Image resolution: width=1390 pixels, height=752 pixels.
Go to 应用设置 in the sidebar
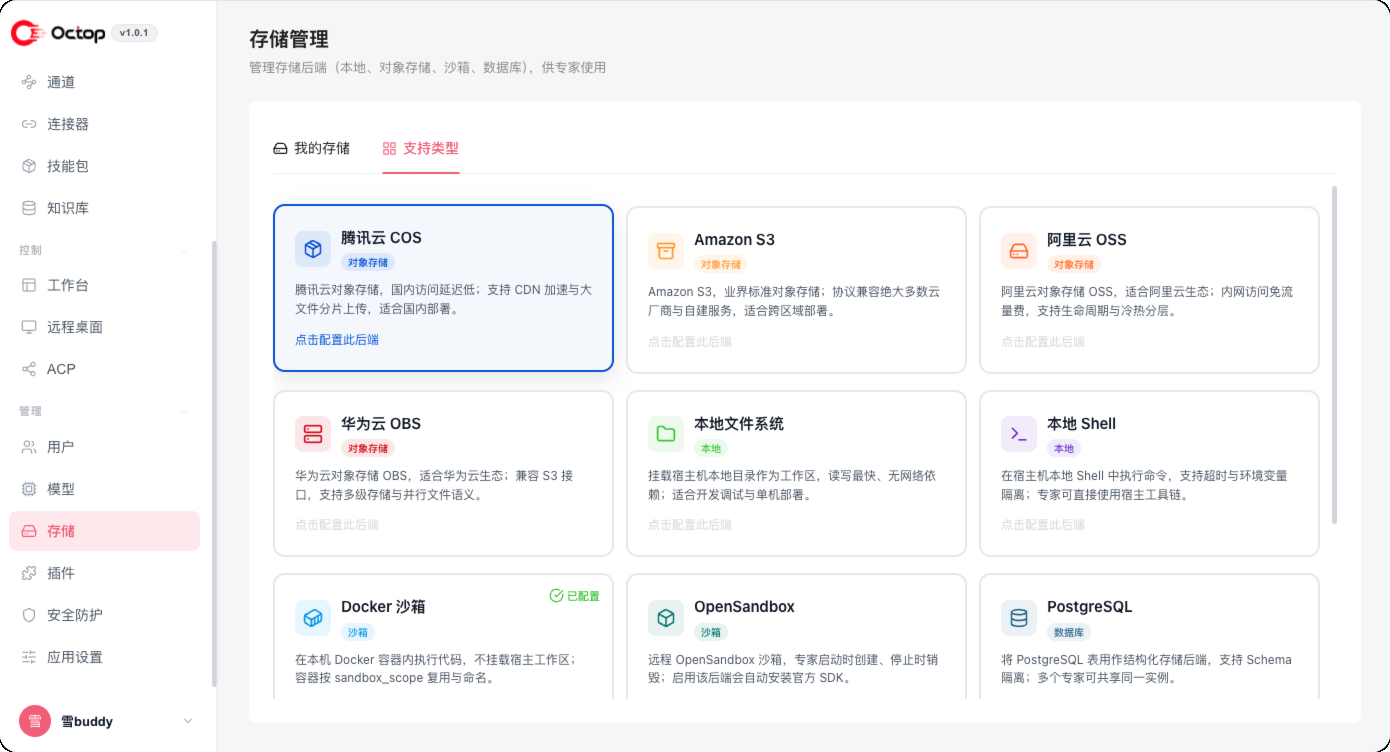point(104,657)
